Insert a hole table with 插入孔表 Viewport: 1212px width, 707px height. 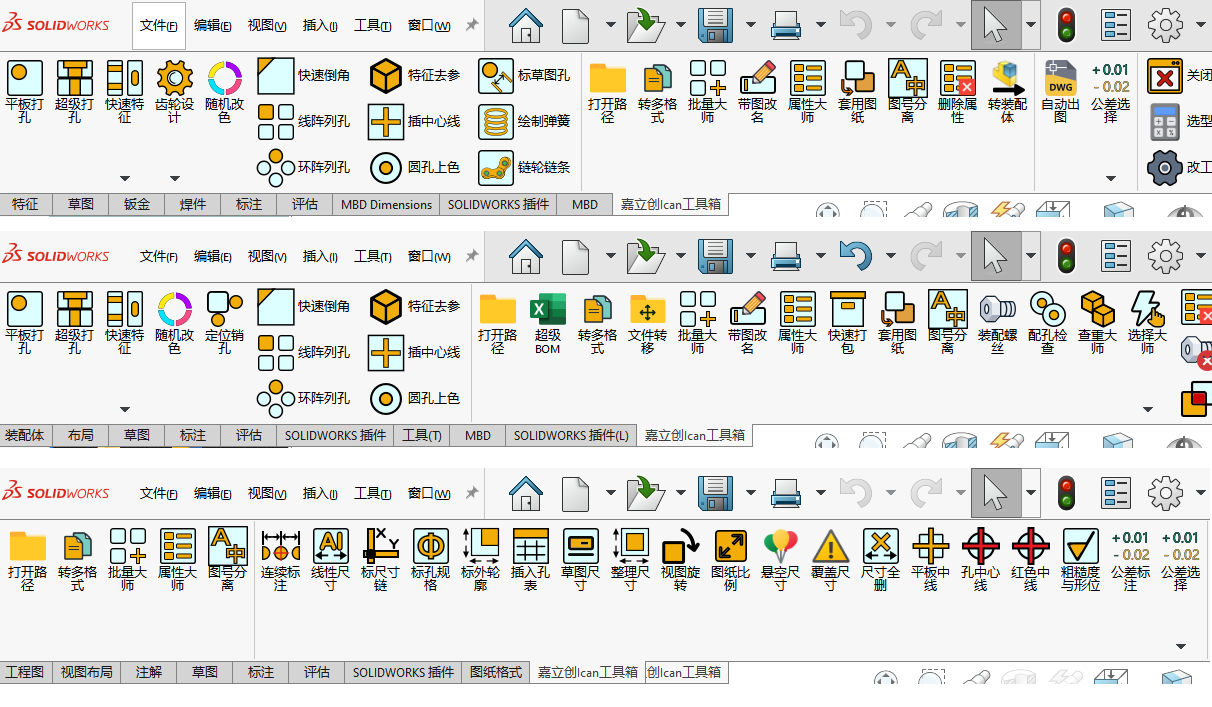click(530, 560)
